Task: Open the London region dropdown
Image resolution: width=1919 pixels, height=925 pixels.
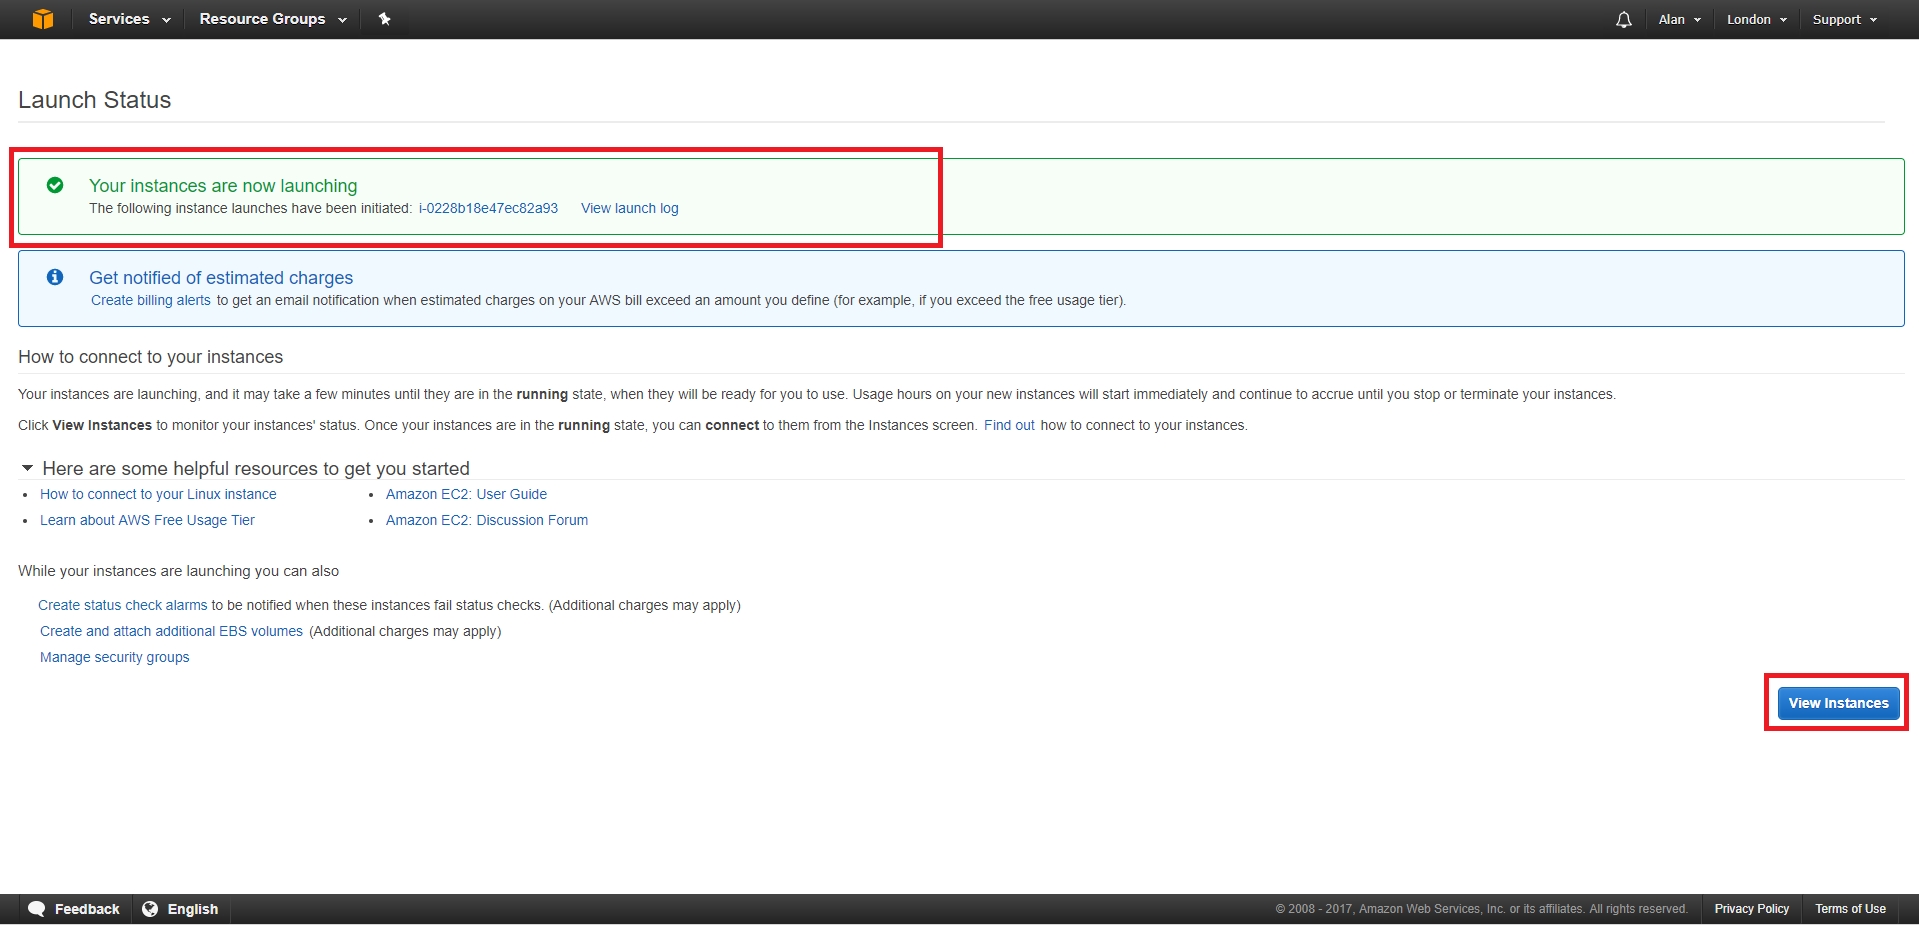Action: pyautogui.click(x=1757, y=19)
